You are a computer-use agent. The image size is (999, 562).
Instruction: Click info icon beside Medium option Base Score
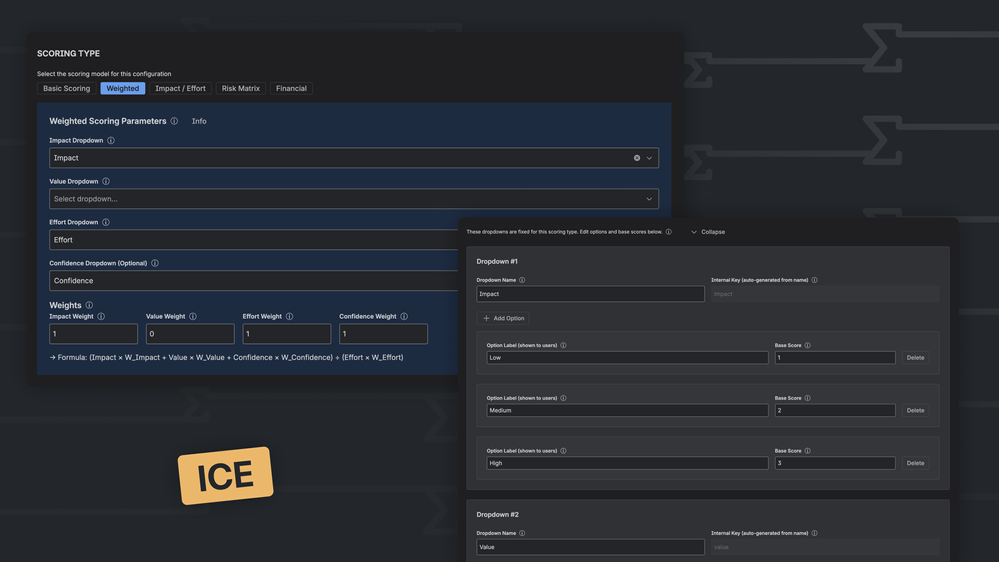(x=807, y=398)
